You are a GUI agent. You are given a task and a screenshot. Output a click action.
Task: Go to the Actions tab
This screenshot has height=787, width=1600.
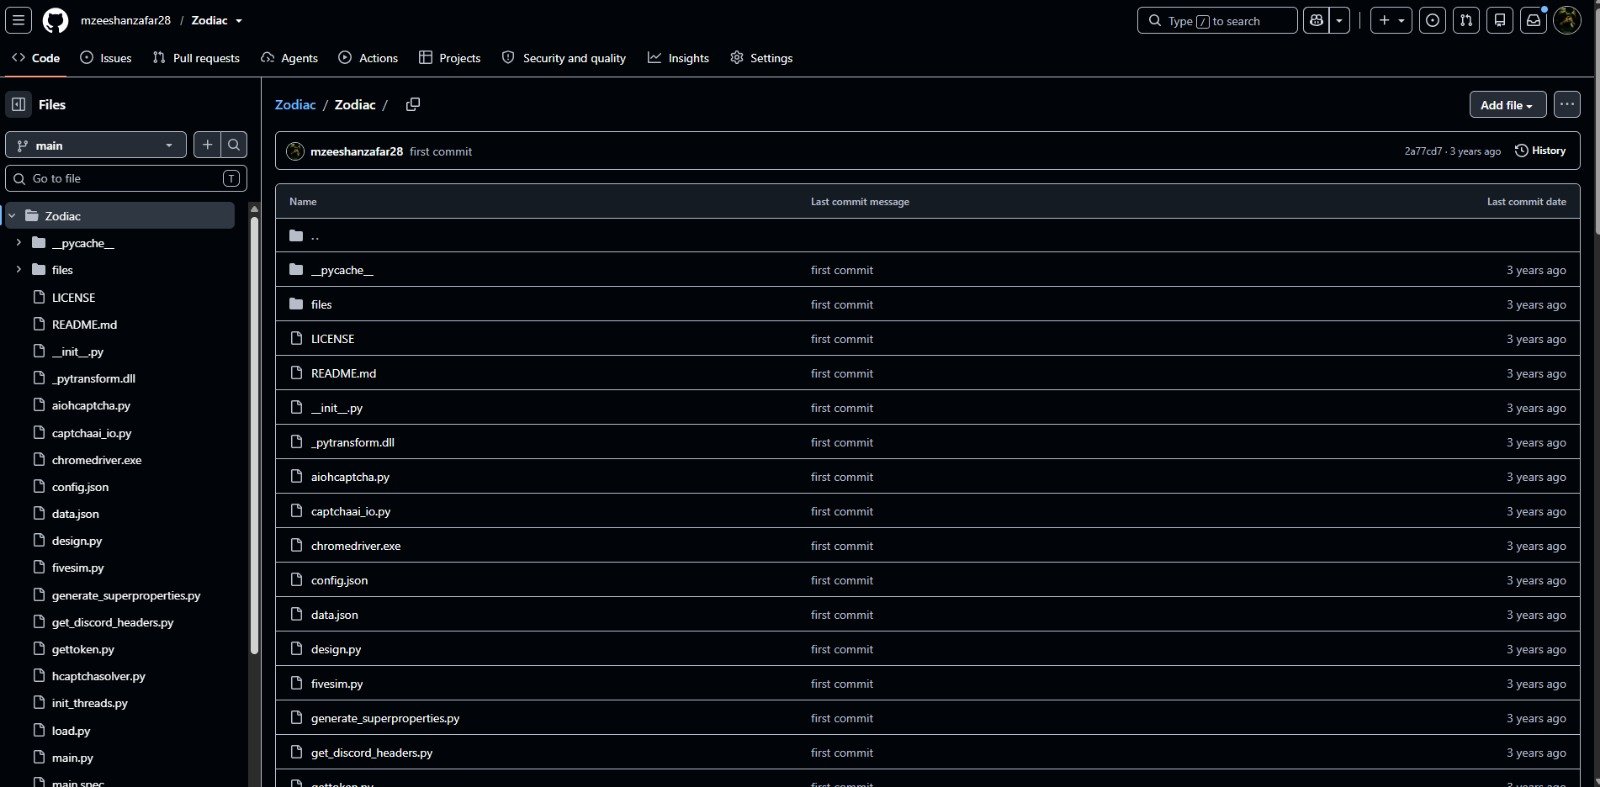tap(368, 58)
